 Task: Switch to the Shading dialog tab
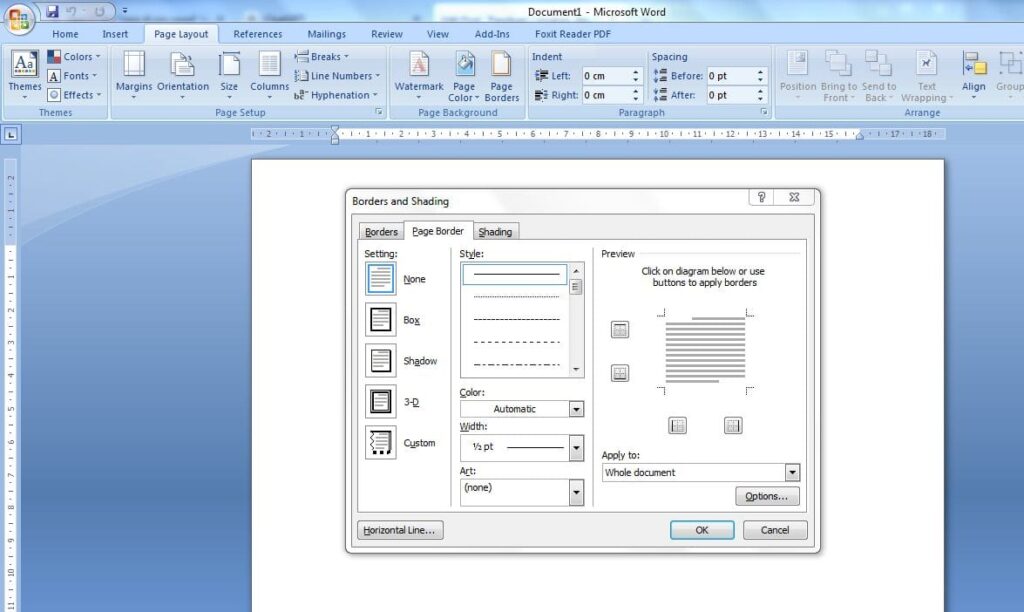coord(495,232)
